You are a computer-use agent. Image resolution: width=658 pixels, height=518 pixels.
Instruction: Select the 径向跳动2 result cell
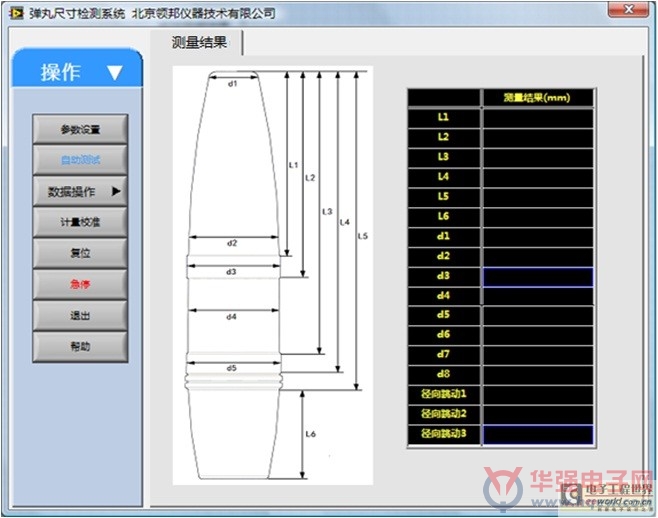(538, 414)
